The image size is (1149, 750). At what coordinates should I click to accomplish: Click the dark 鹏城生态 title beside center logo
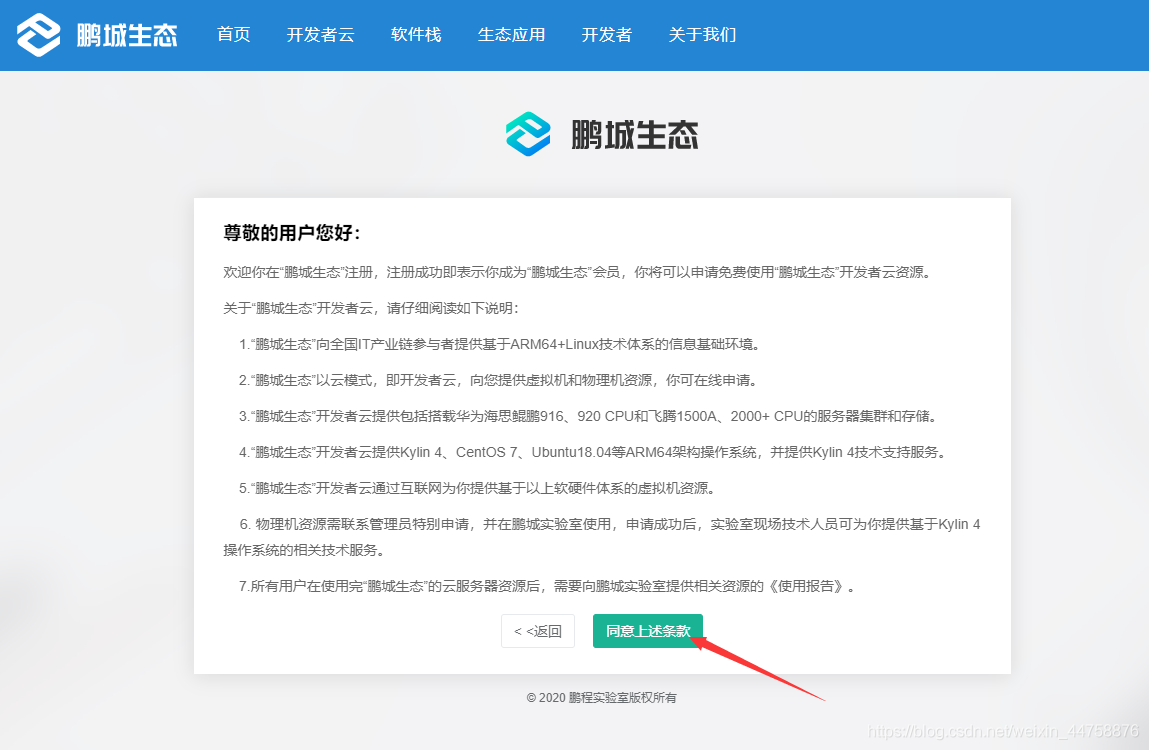coord(634,135)
